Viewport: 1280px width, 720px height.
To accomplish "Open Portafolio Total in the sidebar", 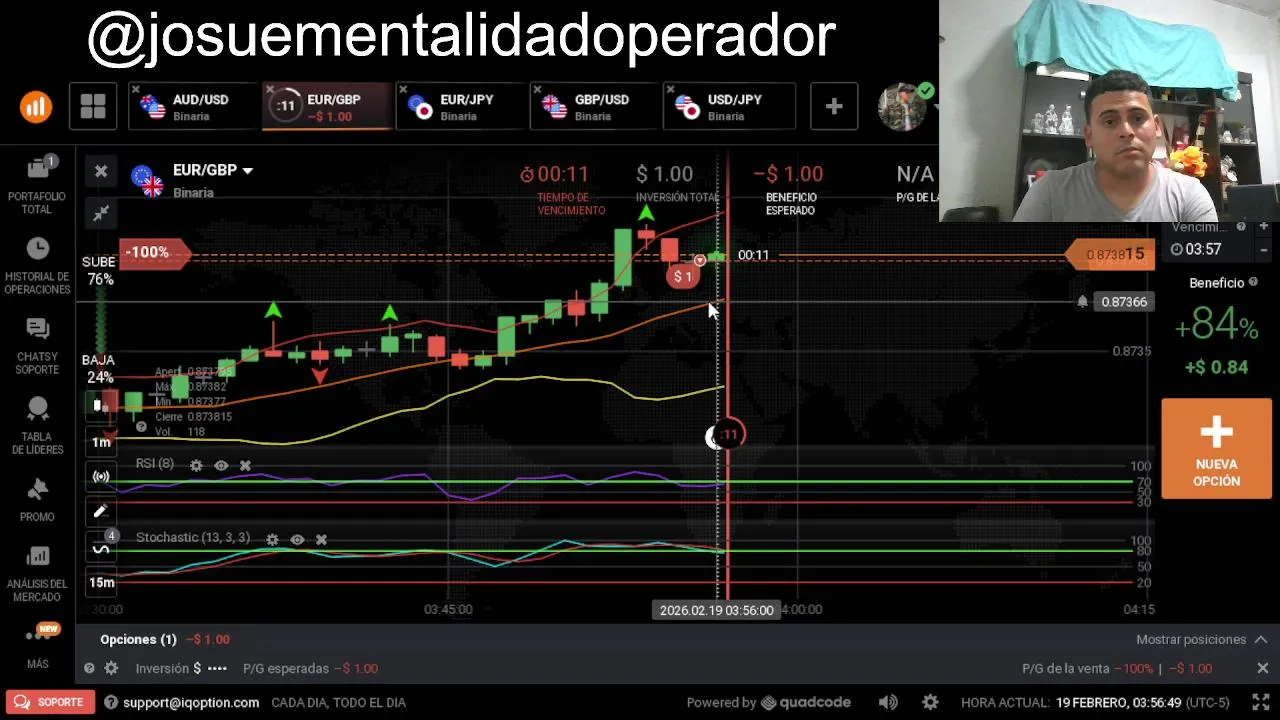I will click(37, 185).
